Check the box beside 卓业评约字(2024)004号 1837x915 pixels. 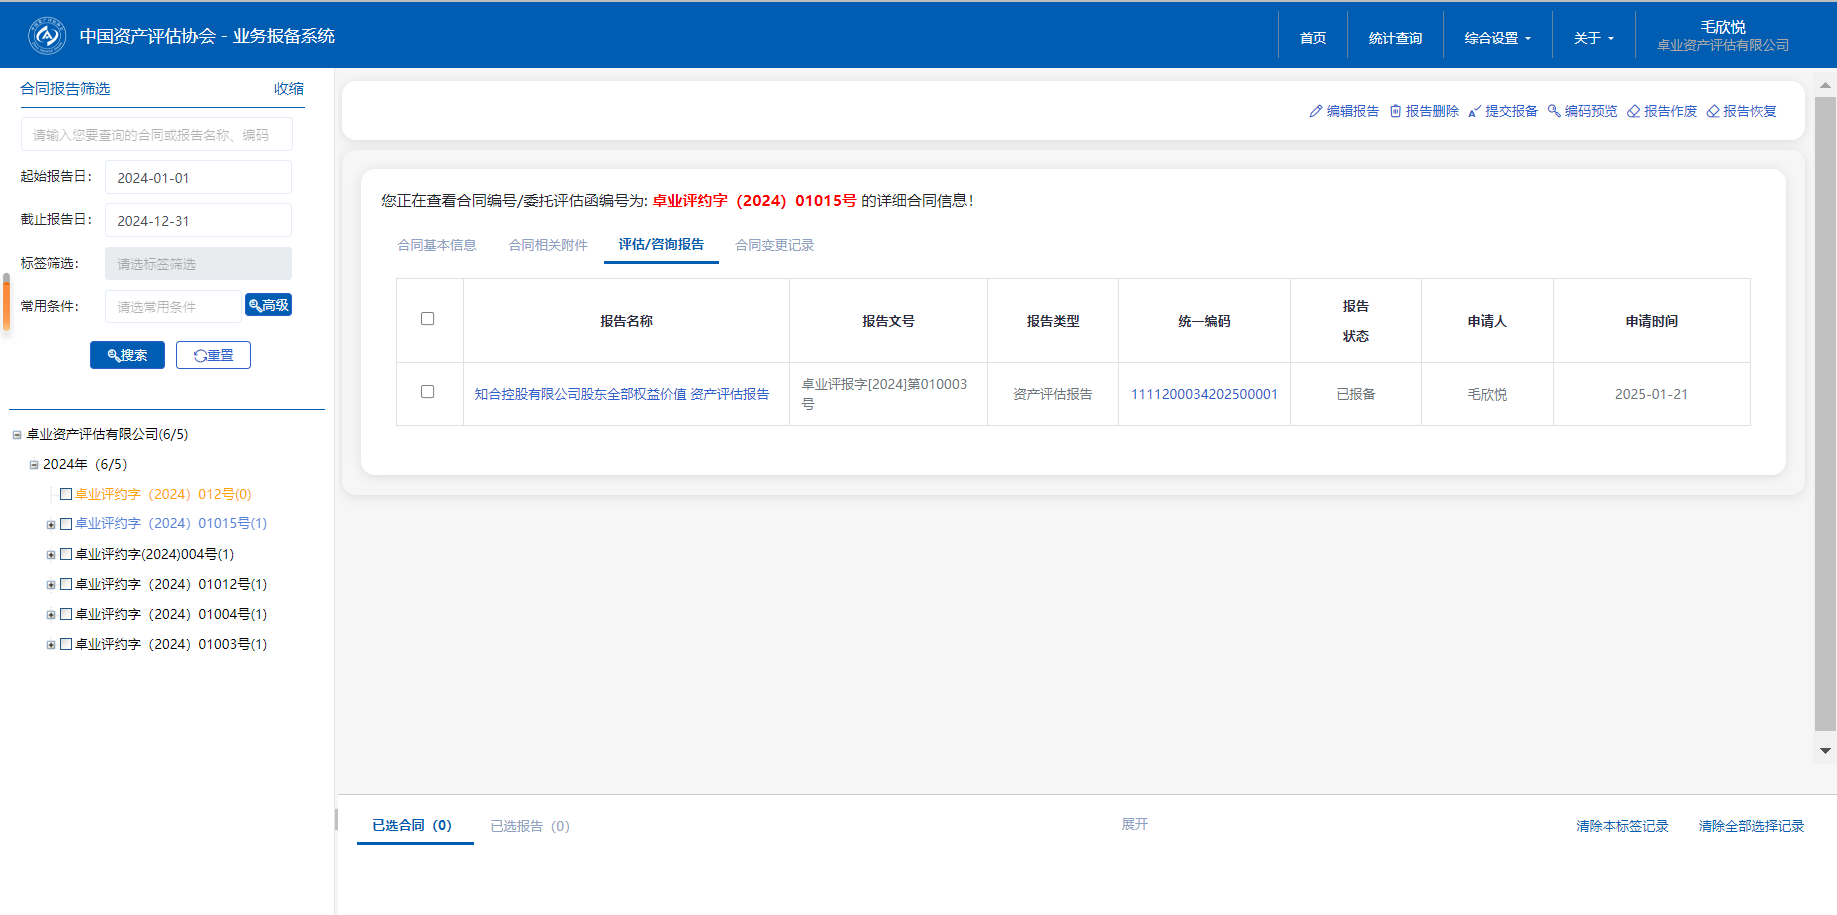[x=66, y=554]
